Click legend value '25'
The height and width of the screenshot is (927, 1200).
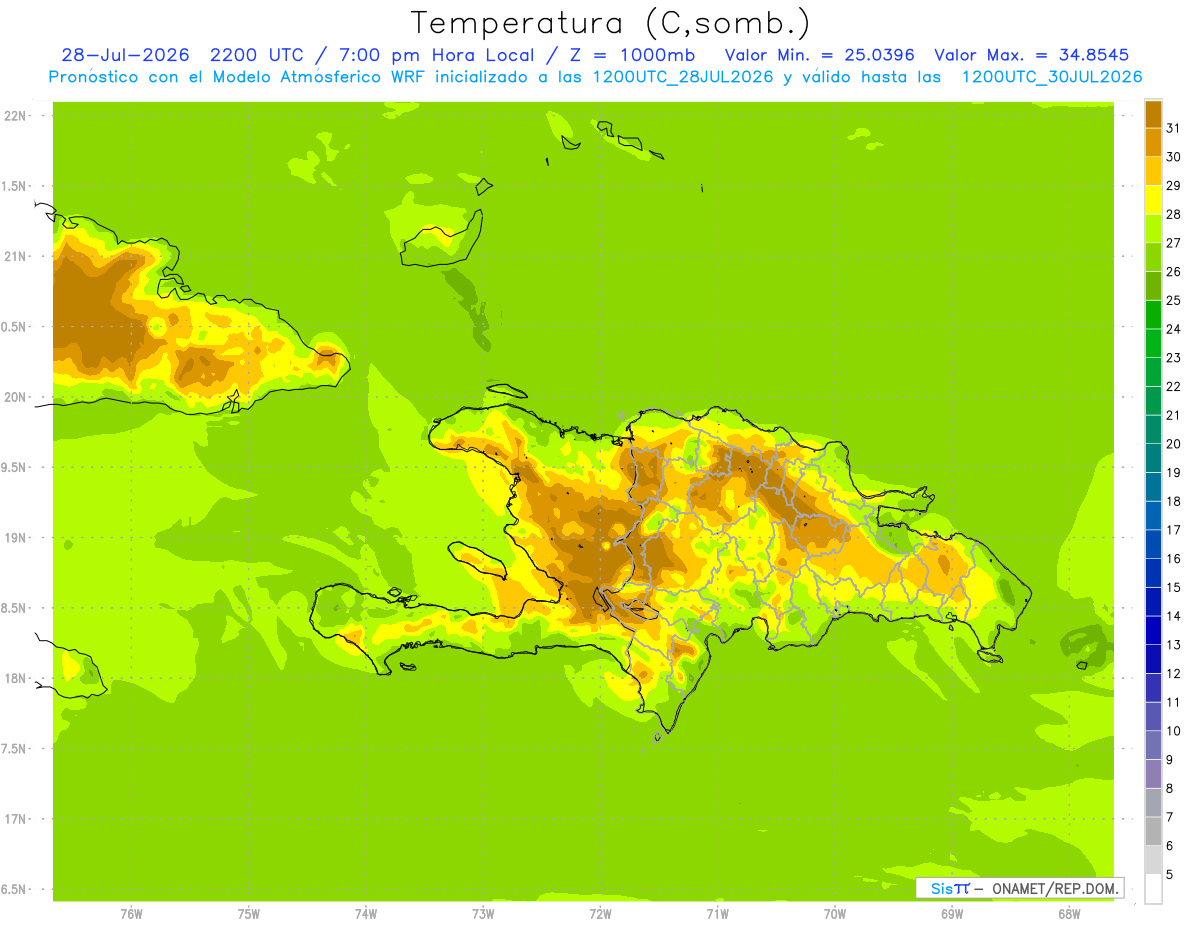point(1174,301)
